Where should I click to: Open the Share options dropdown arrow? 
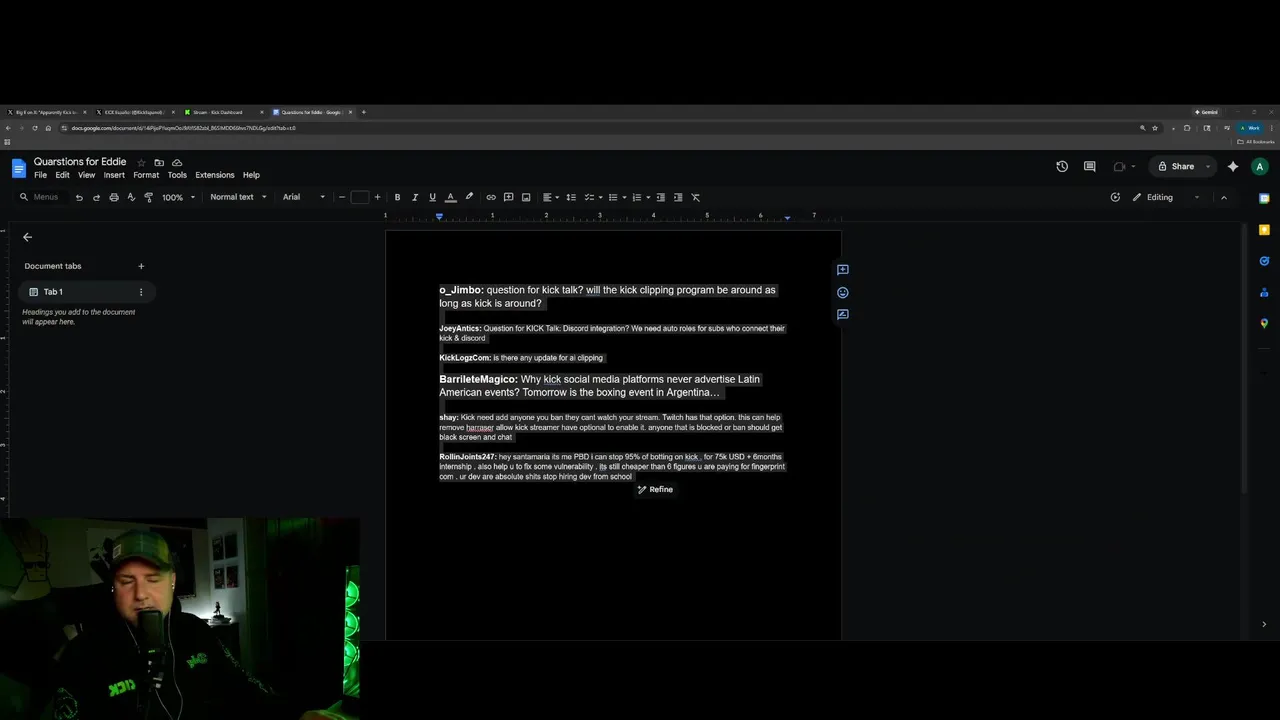1208,167
